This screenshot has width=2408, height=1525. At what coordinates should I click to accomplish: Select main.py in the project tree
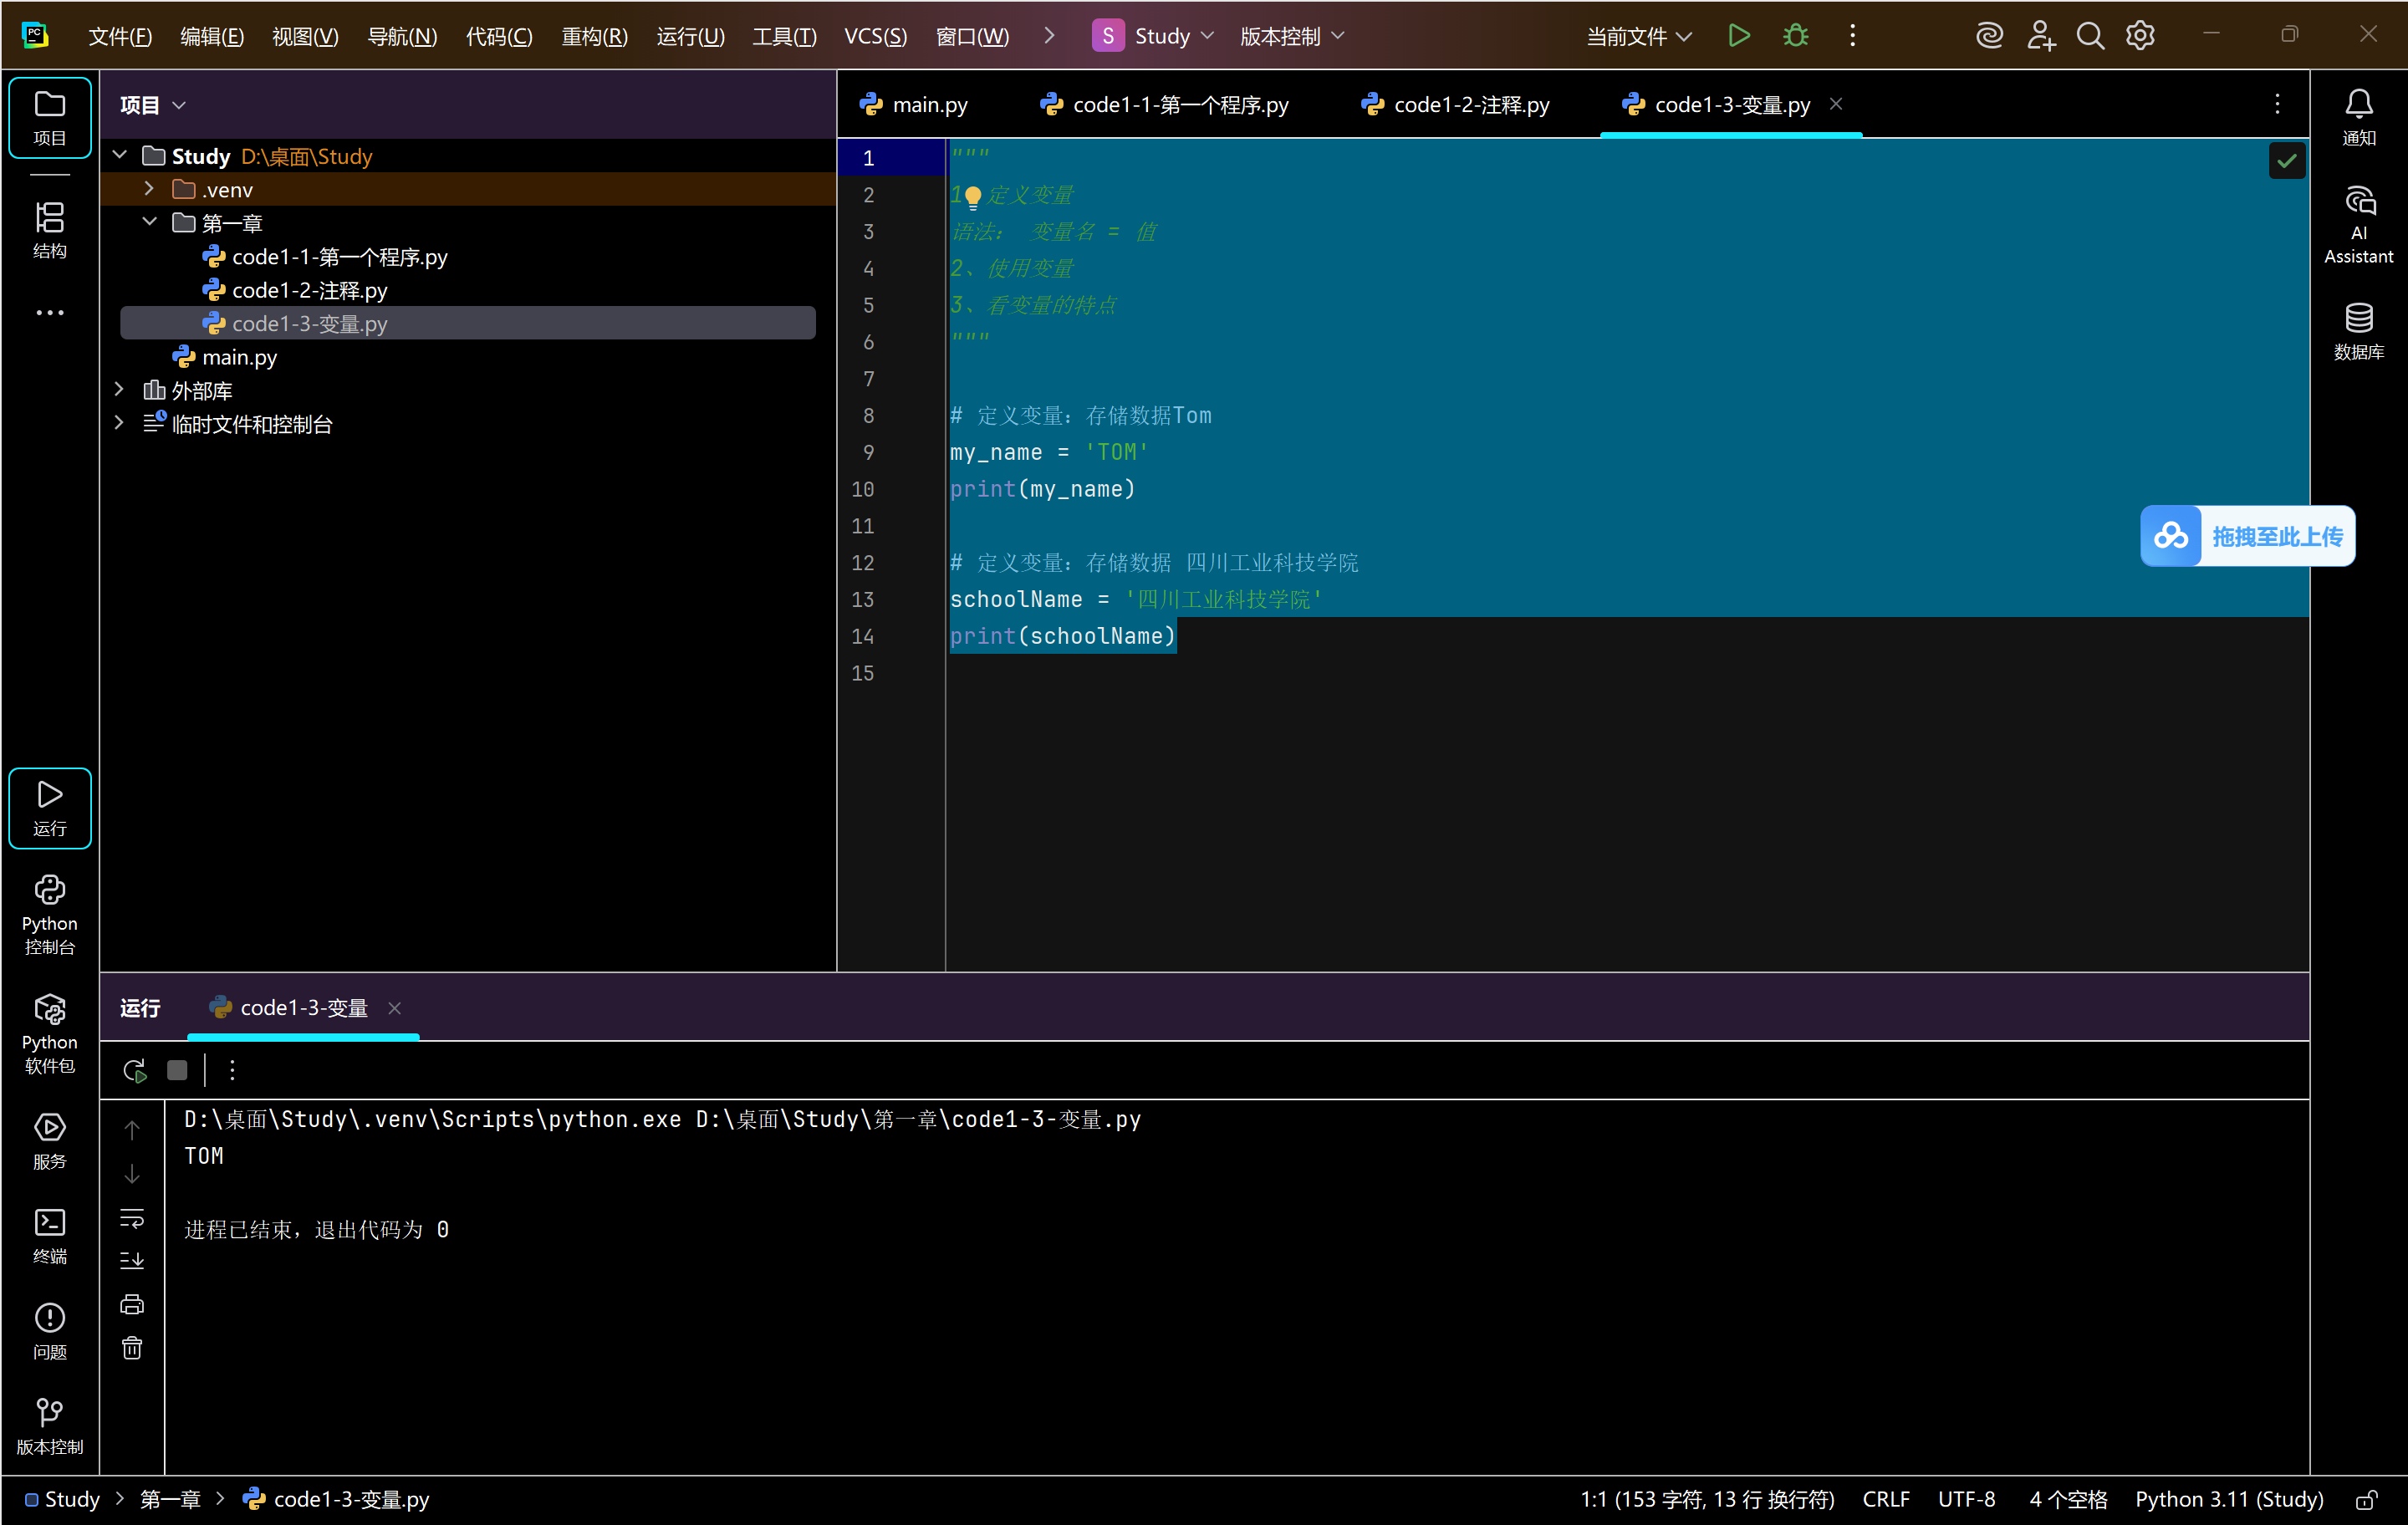[239, 357]
